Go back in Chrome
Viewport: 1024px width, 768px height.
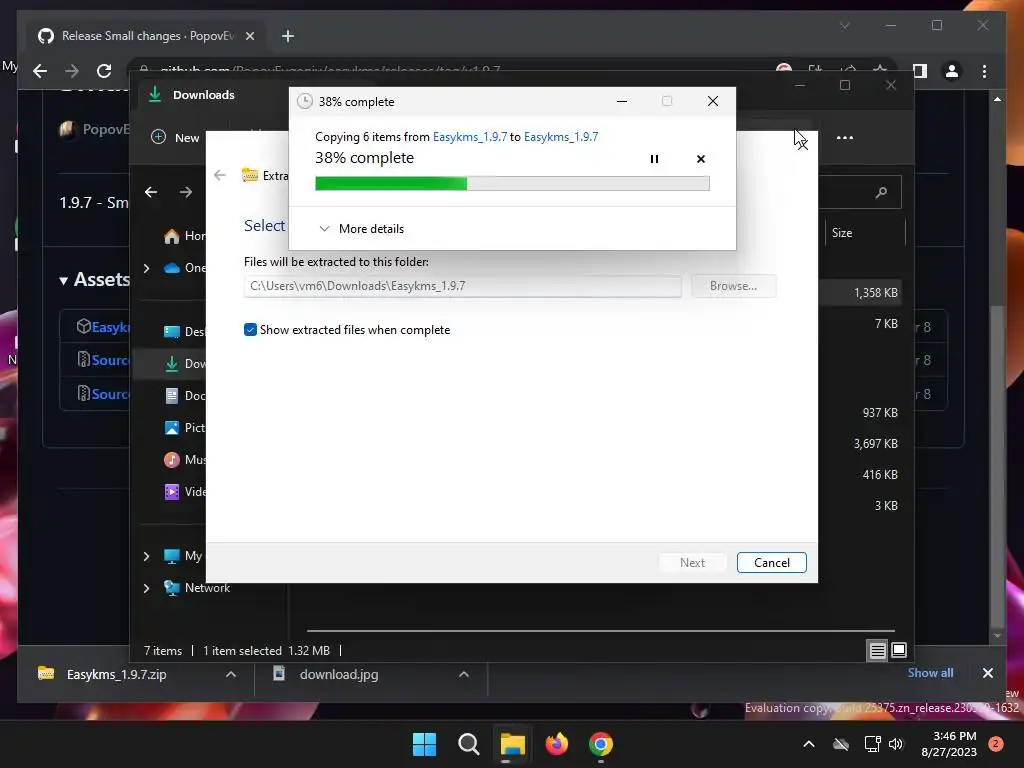(40, 71)
